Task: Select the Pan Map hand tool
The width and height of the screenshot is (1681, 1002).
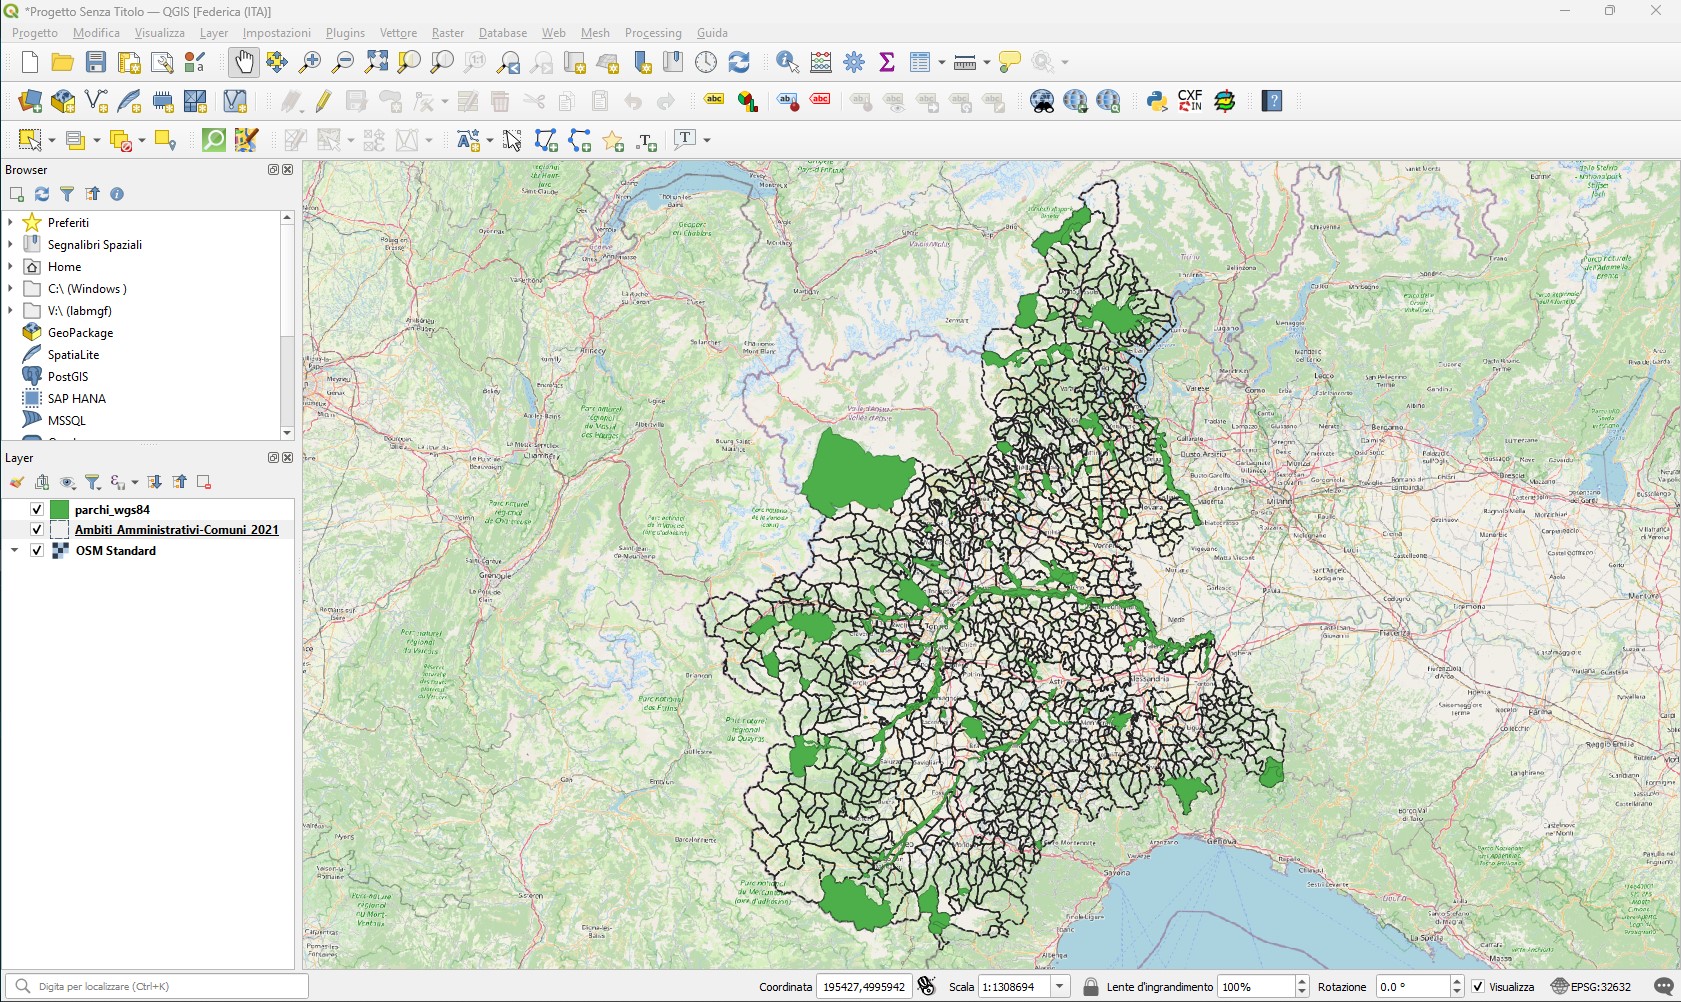Action: (243, 62)
